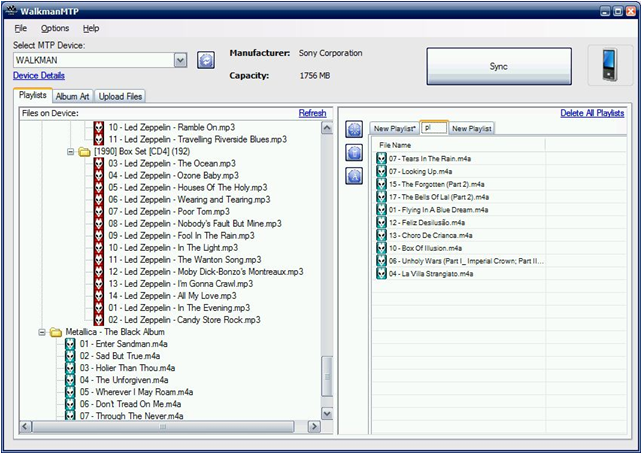Click the red icon for Fool In The Rain.mp3
Viewport: 641px width, 454px height.
tap(99, 236)
